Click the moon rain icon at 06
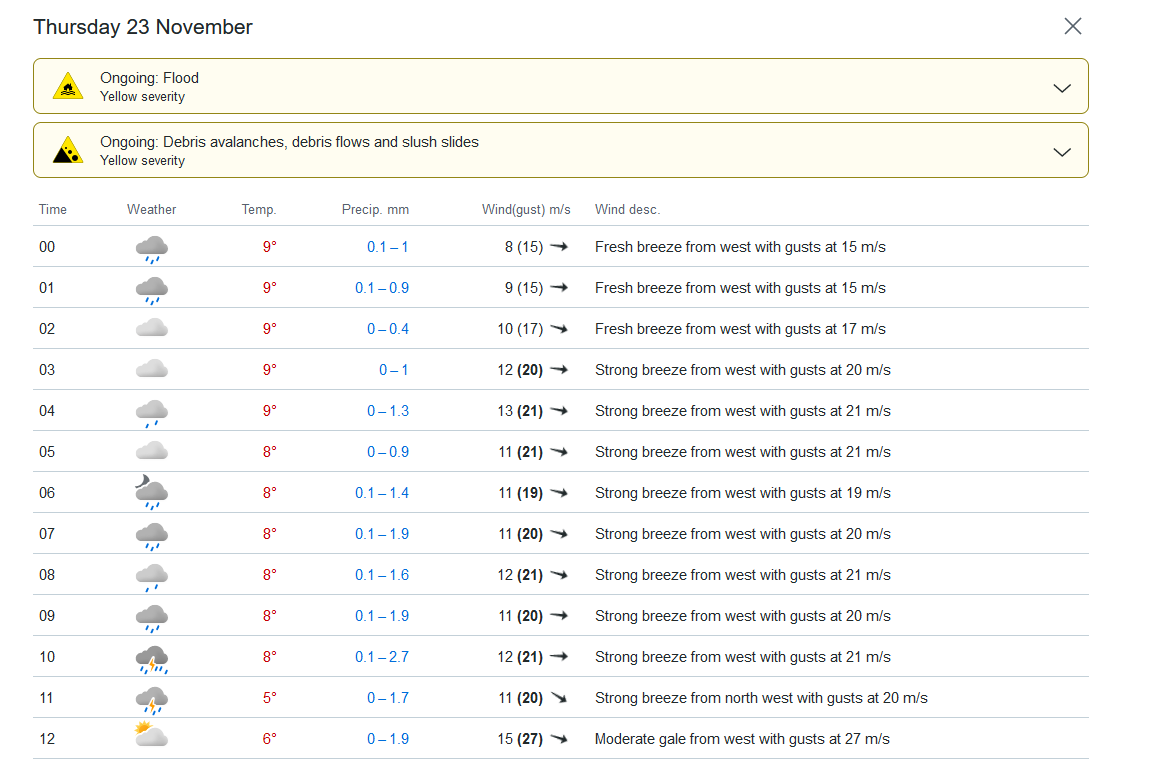This screenshot has width=1155, height=760. click(x=151, y=492)
